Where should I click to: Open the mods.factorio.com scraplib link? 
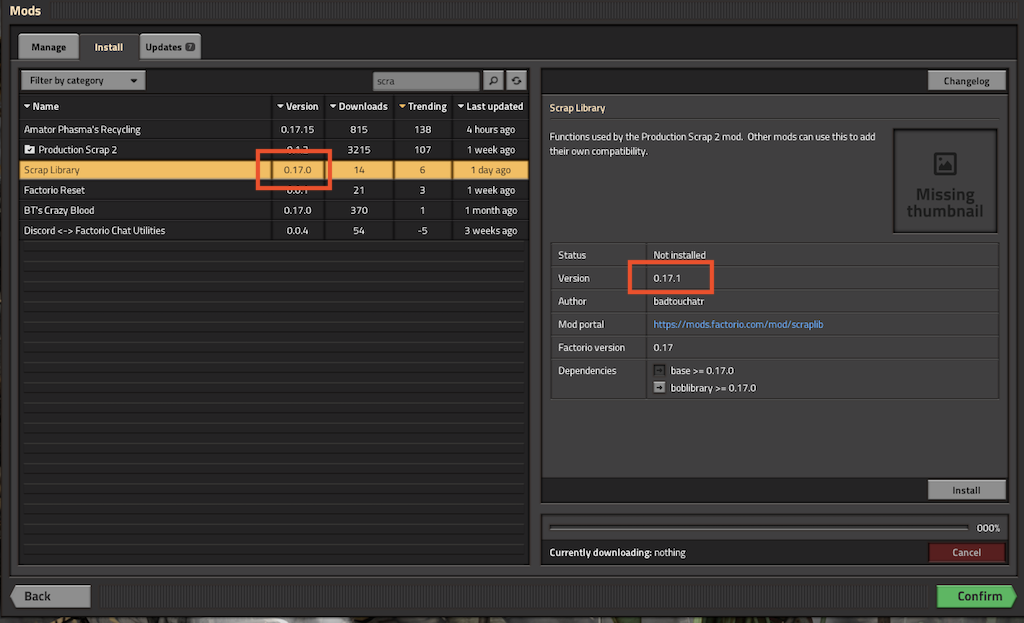[738, 325]
